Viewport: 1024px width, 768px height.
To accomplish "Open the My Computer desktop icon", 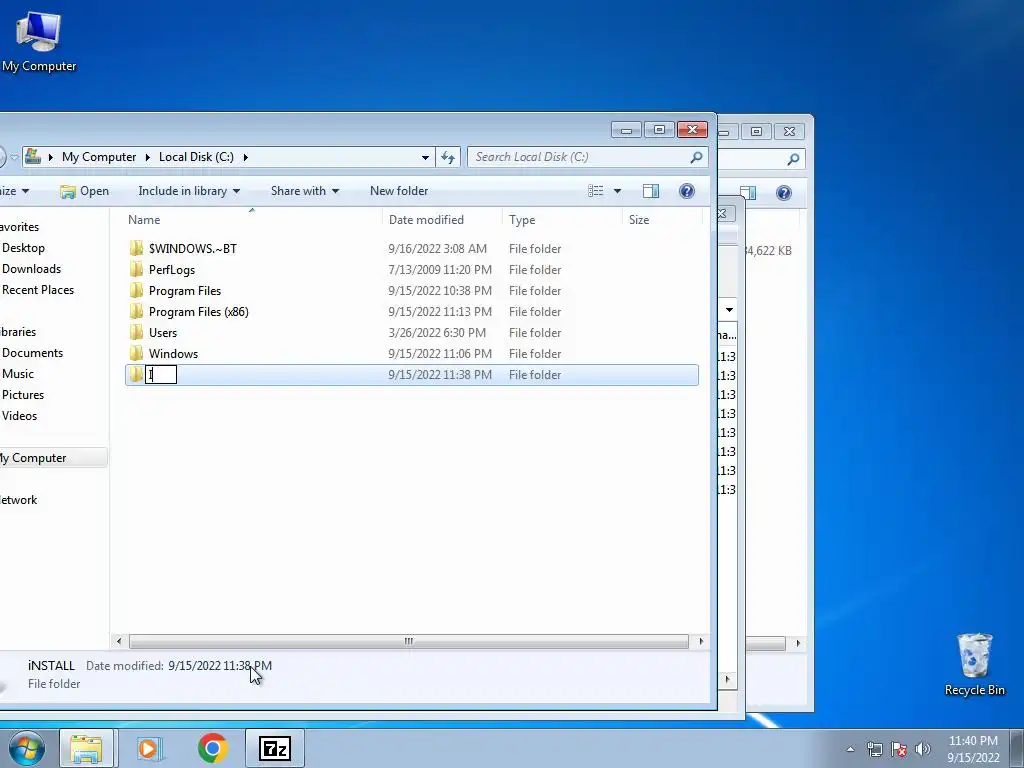I will coord(39,41).
